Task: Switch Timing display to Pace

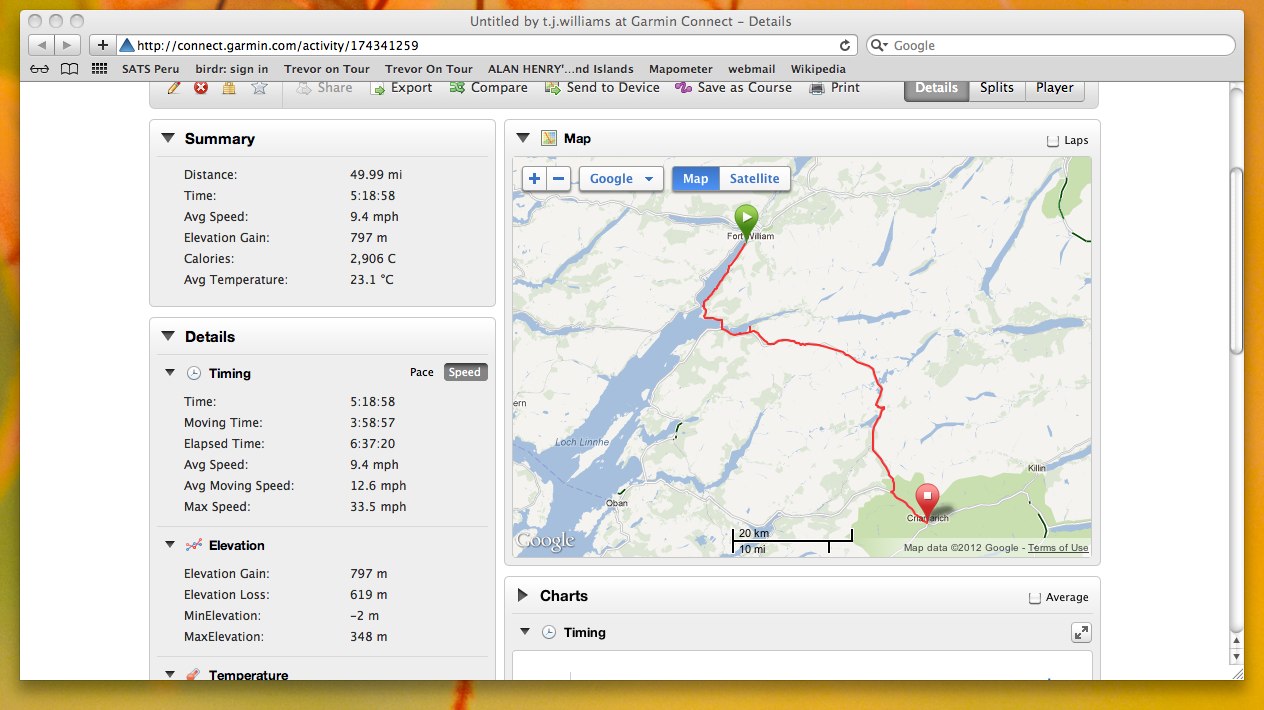Action: click(x=422, y=373)
